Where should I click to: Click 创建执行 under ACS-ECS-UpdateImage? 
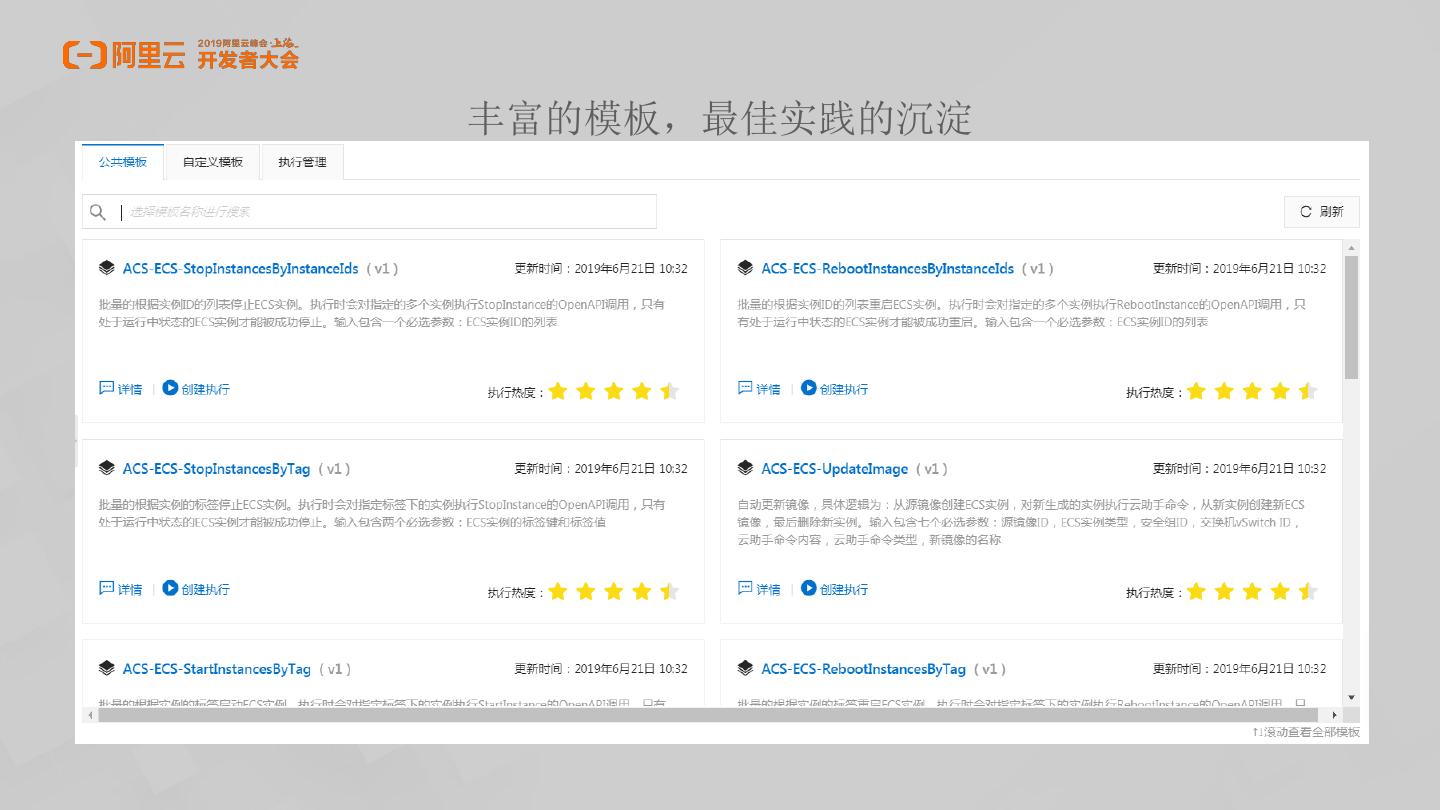[843, 589]
